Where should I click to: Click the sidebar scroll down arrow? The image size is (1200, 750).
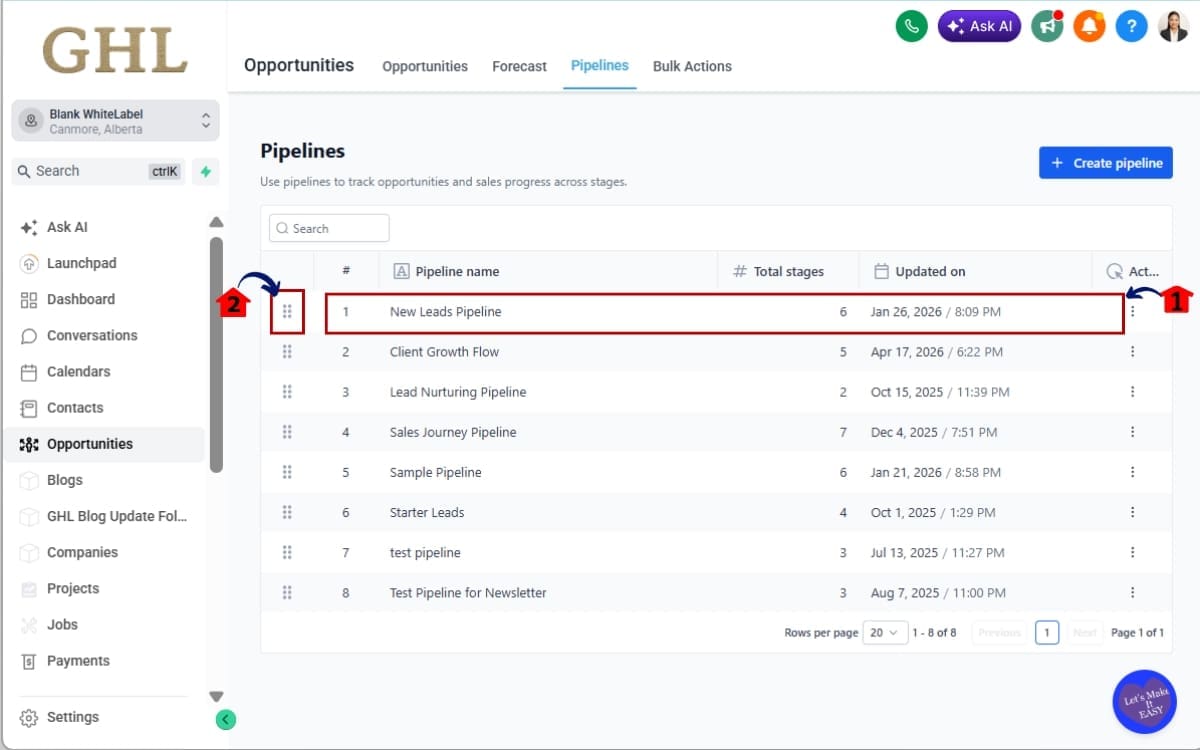click(216, 696)
